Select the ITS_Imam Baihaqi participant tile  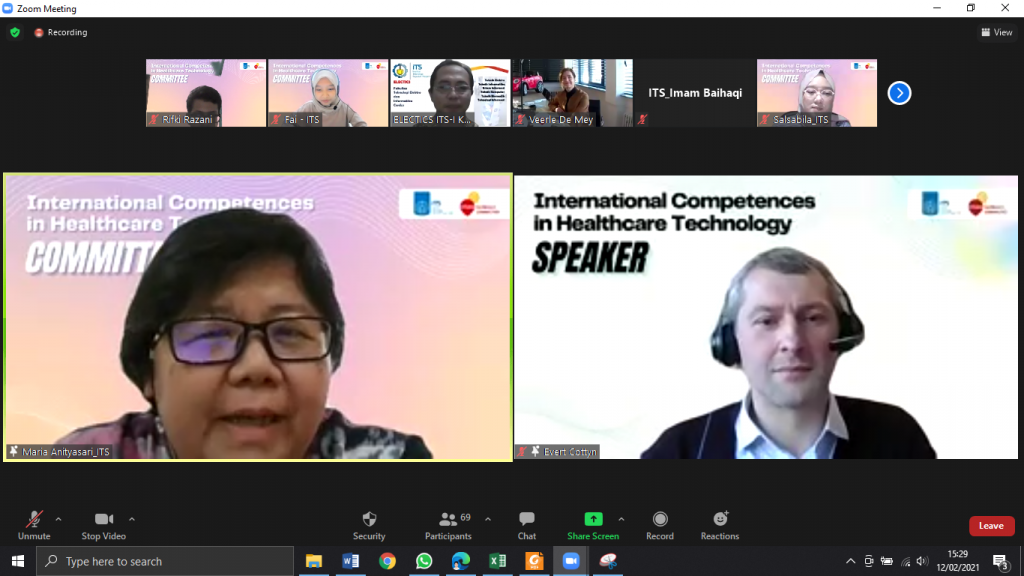point(694,93)
